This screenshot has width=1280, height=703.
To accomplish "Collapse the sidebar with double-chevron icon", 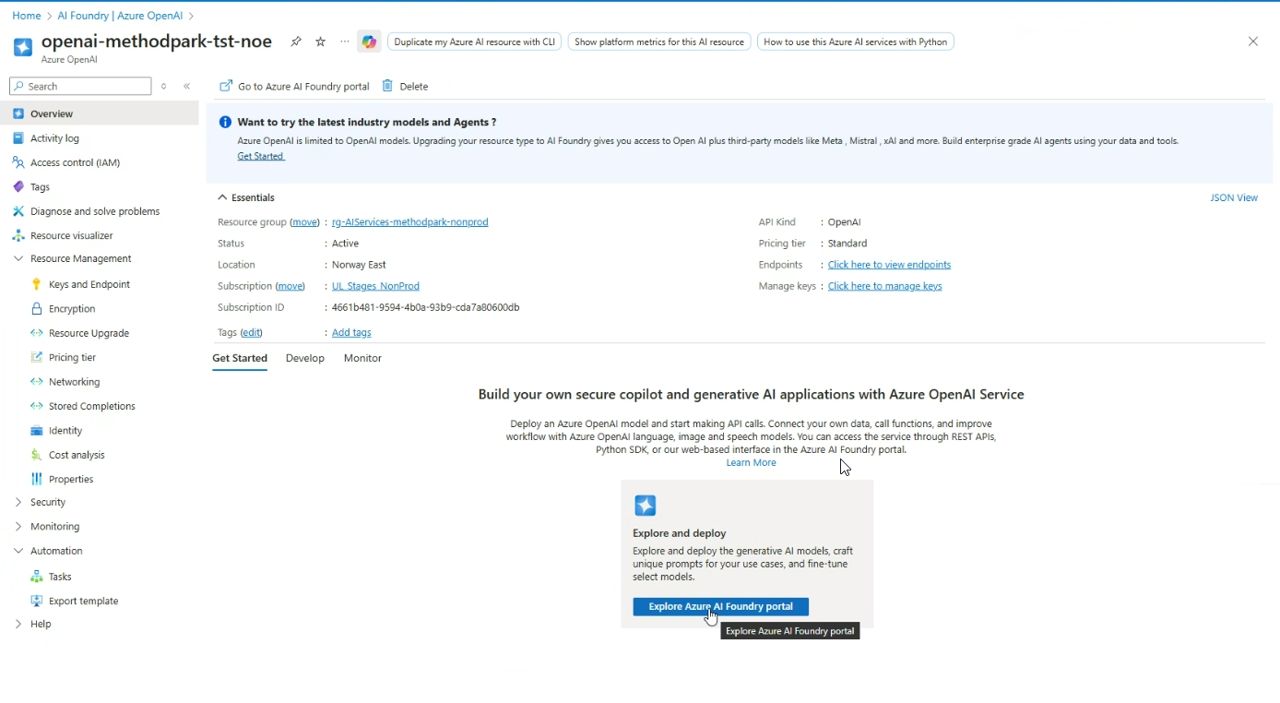I will pos(187,86).
